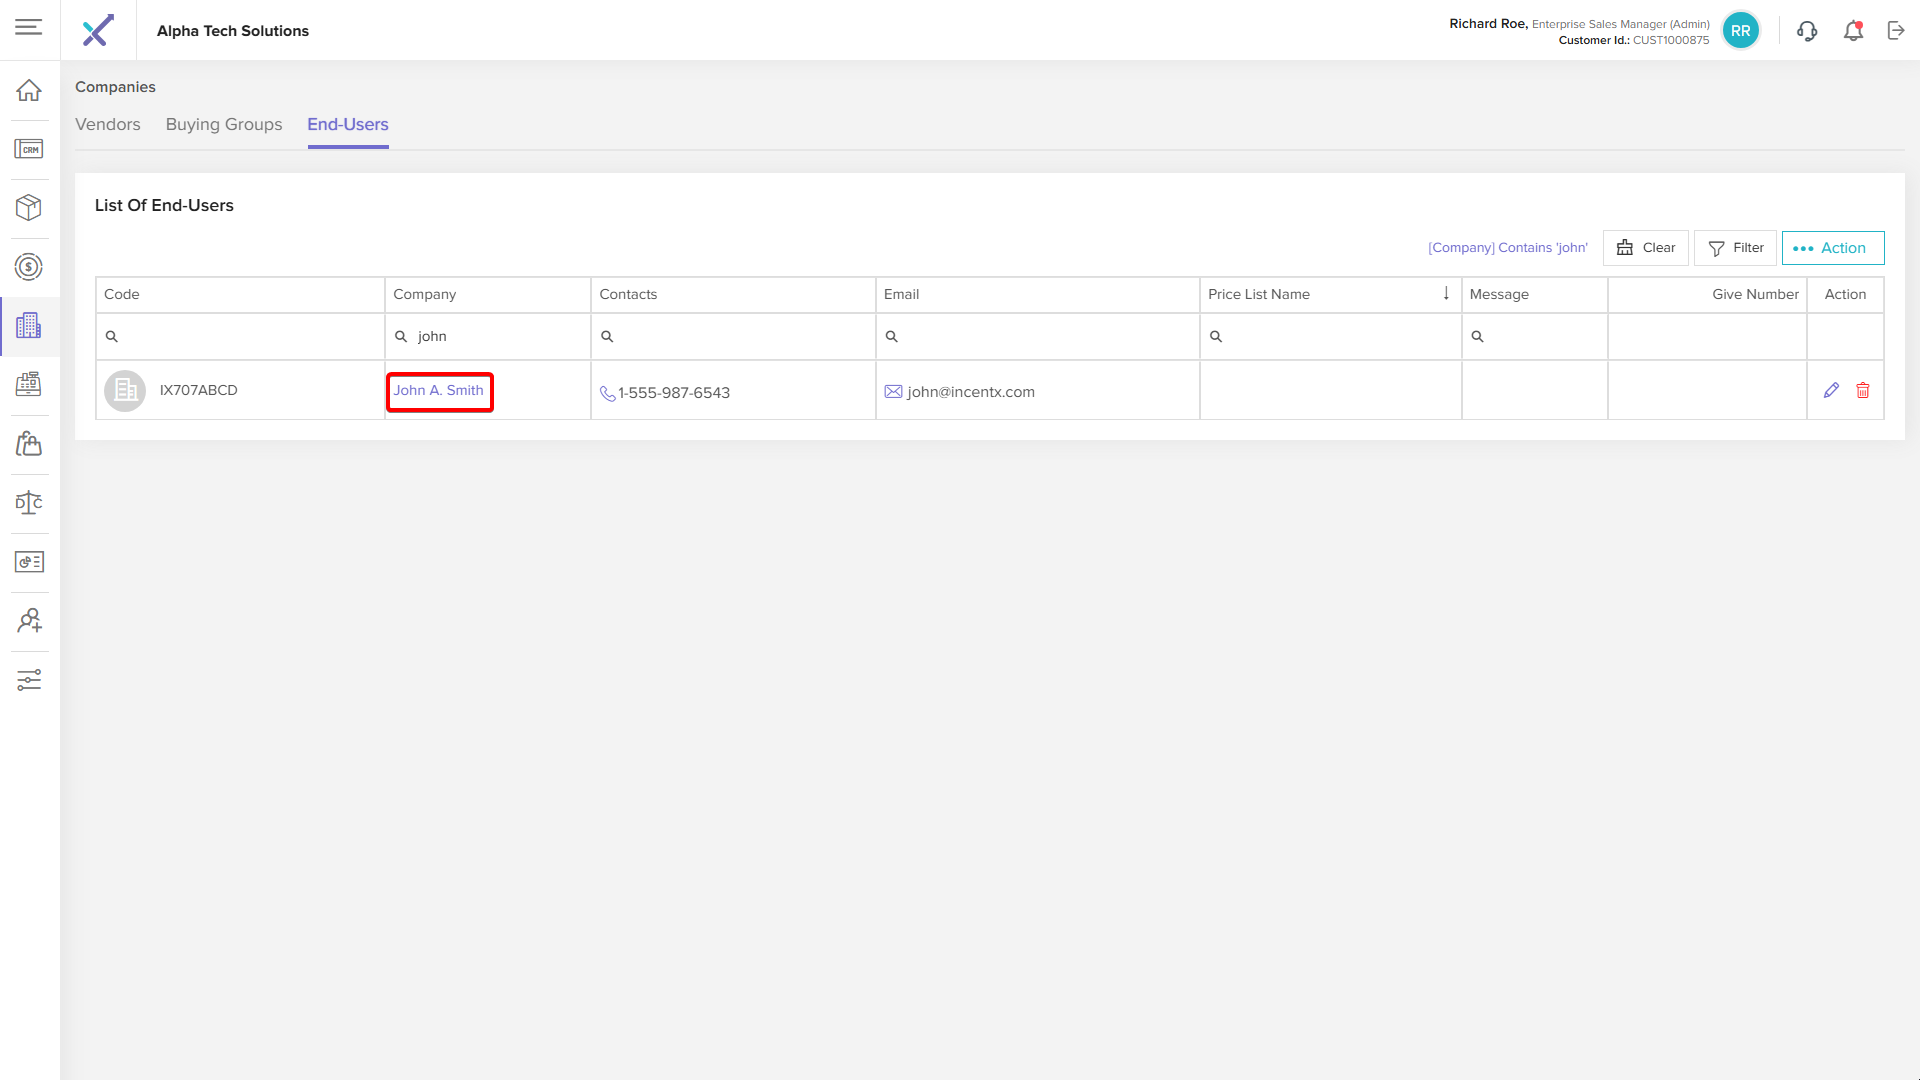Image resolution: width=1920 pixels, height=1080 pixels.
Task: Open the CRM sidebar icon
Action: point(29,149)
